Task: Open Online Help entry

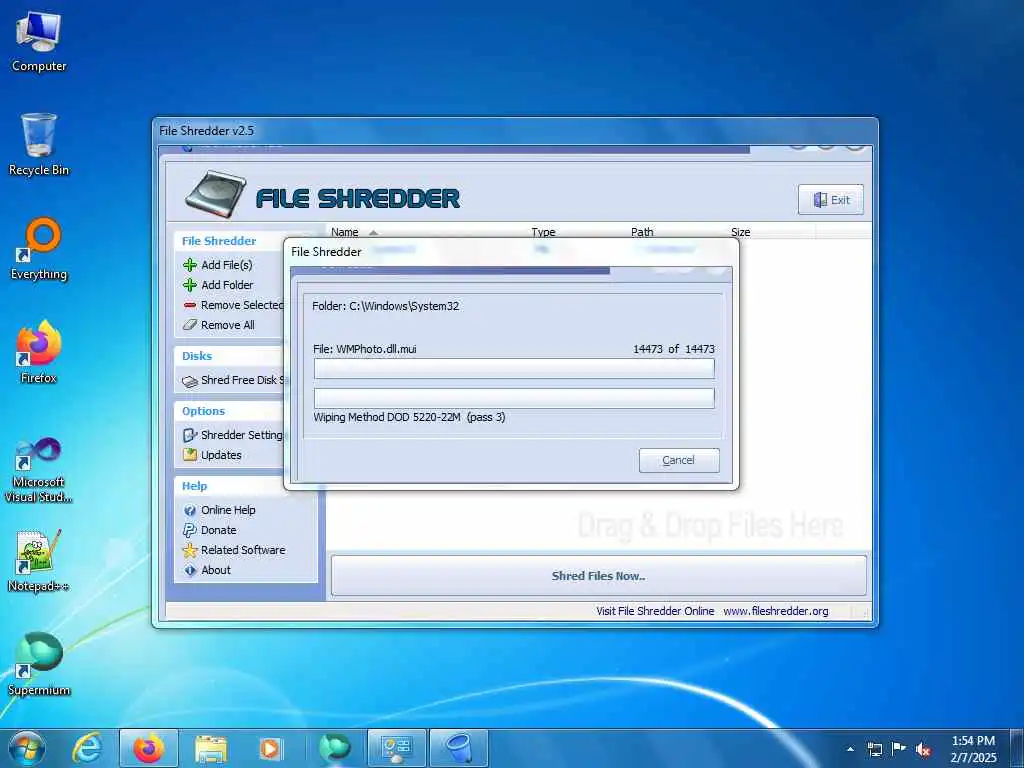Action: tap(228, 510)
